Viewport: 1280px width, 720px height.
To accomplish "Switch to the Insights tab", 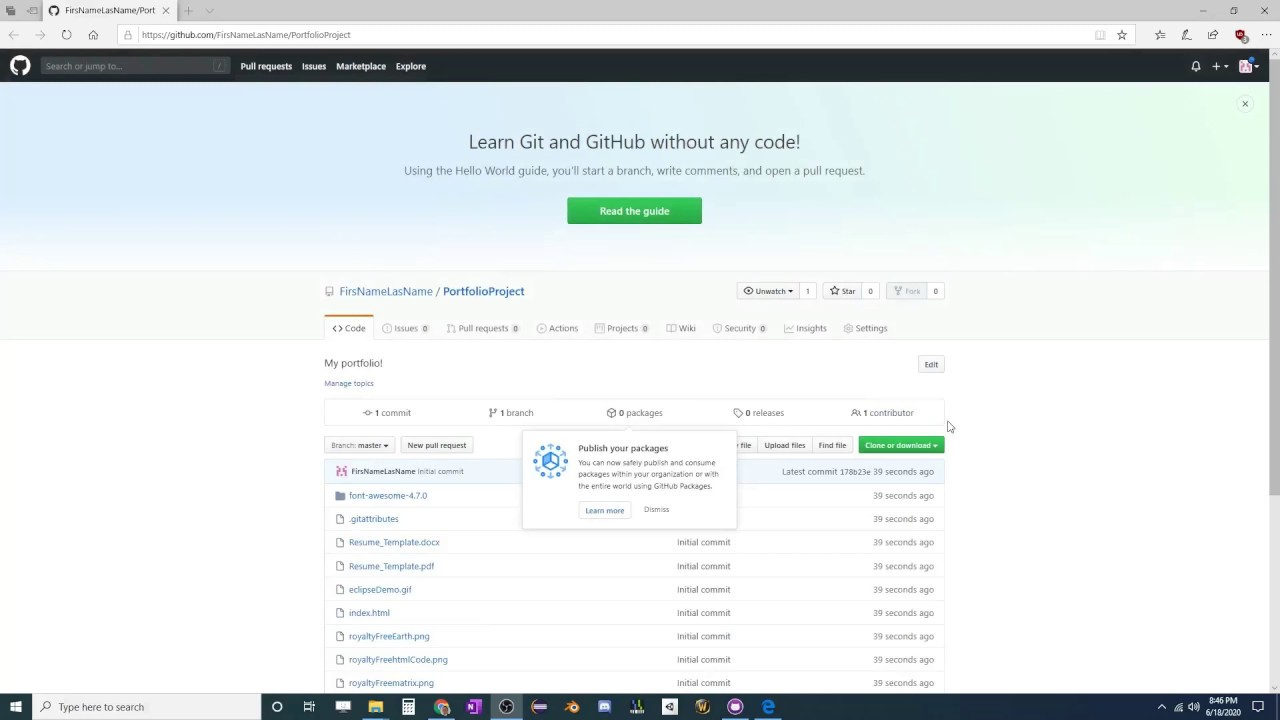I will (x=805, y=328).
